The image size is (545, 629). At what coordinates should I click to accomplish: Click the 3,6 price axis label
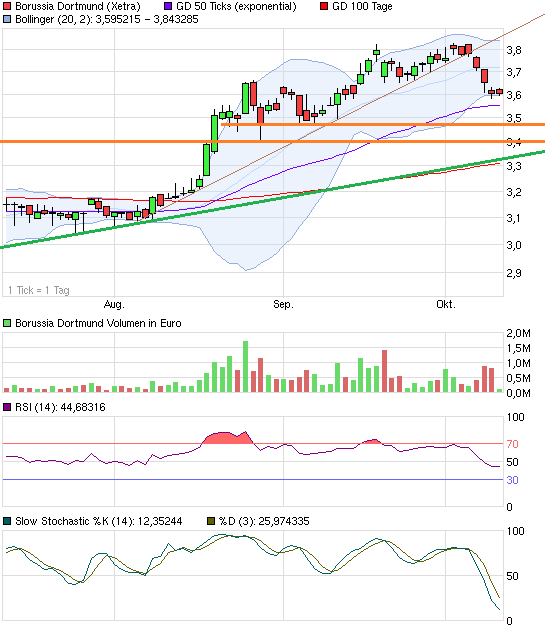click(x=514, y=95)
